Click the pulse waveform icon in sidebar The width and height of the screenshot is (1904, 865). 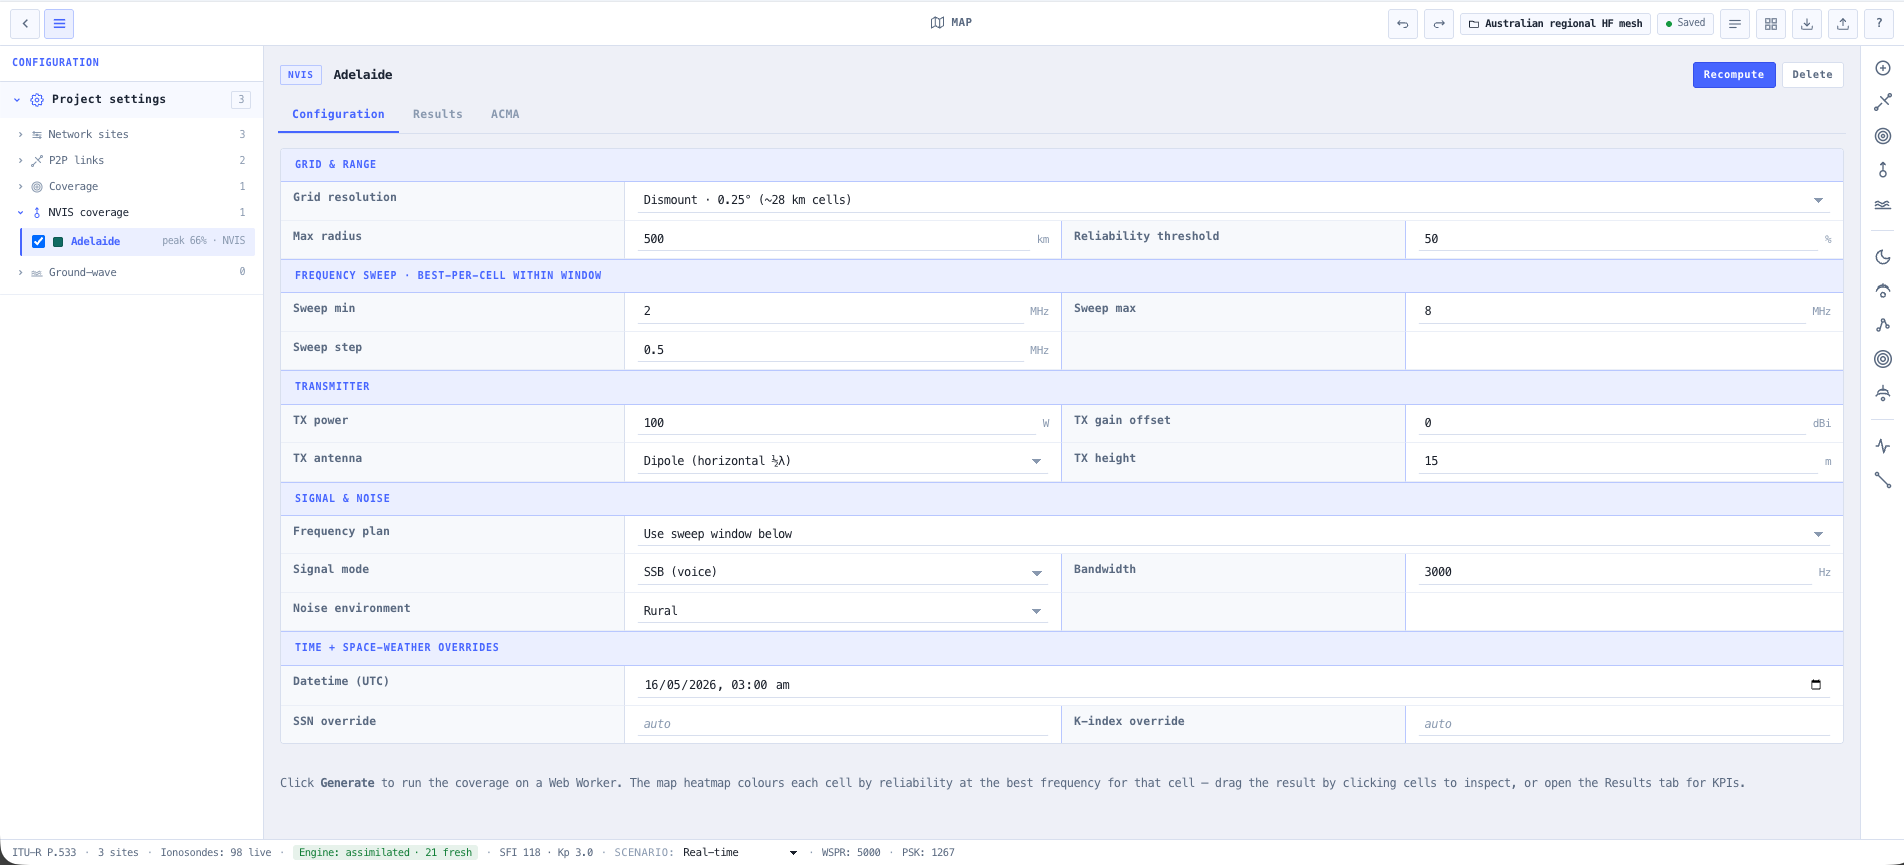tap(1883, 446)
